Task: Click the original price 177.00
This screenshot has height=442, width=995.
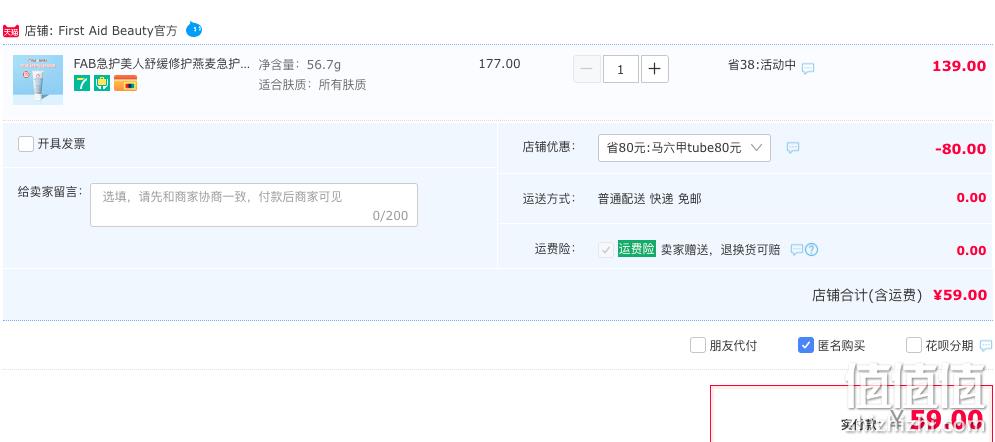Action: (499, 64)
